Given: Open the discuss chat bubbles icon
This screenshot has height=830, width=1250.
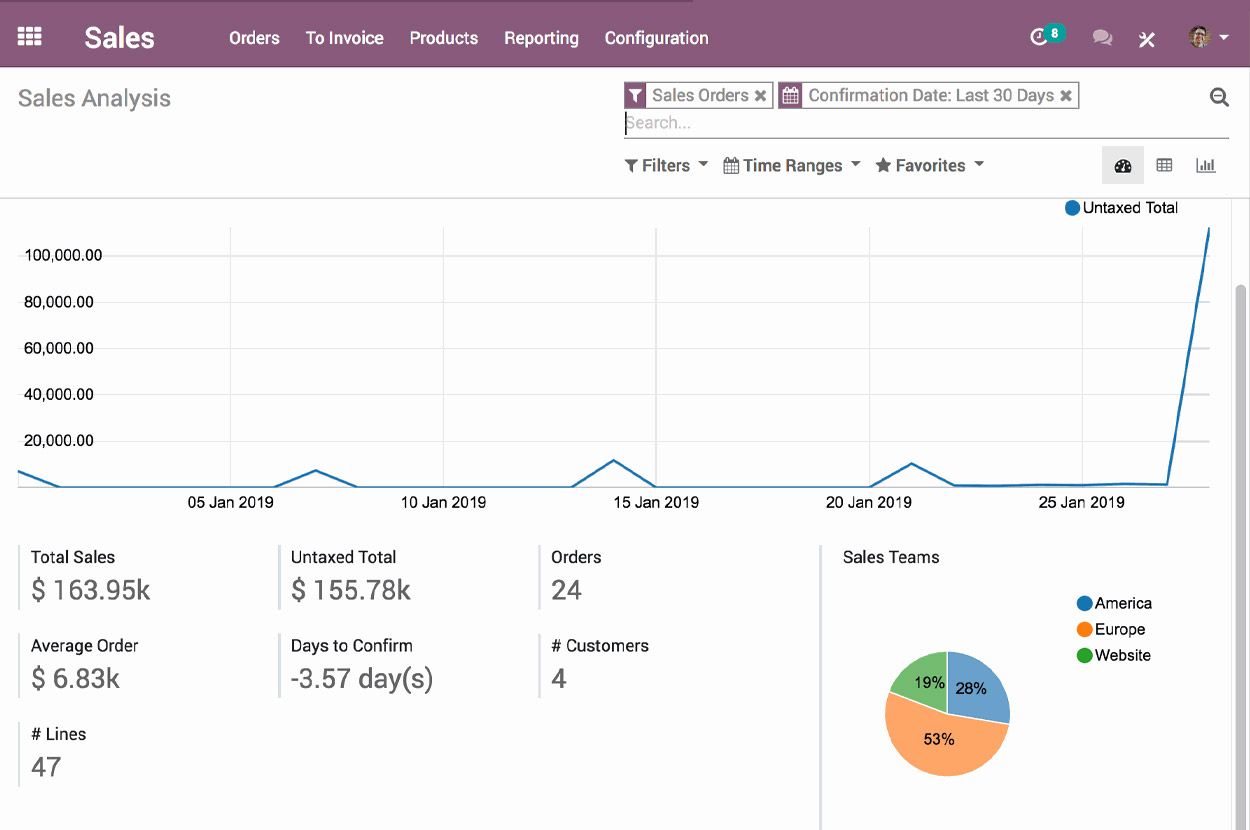Looking at the screenshot, I should click(x=1102, y=38).
